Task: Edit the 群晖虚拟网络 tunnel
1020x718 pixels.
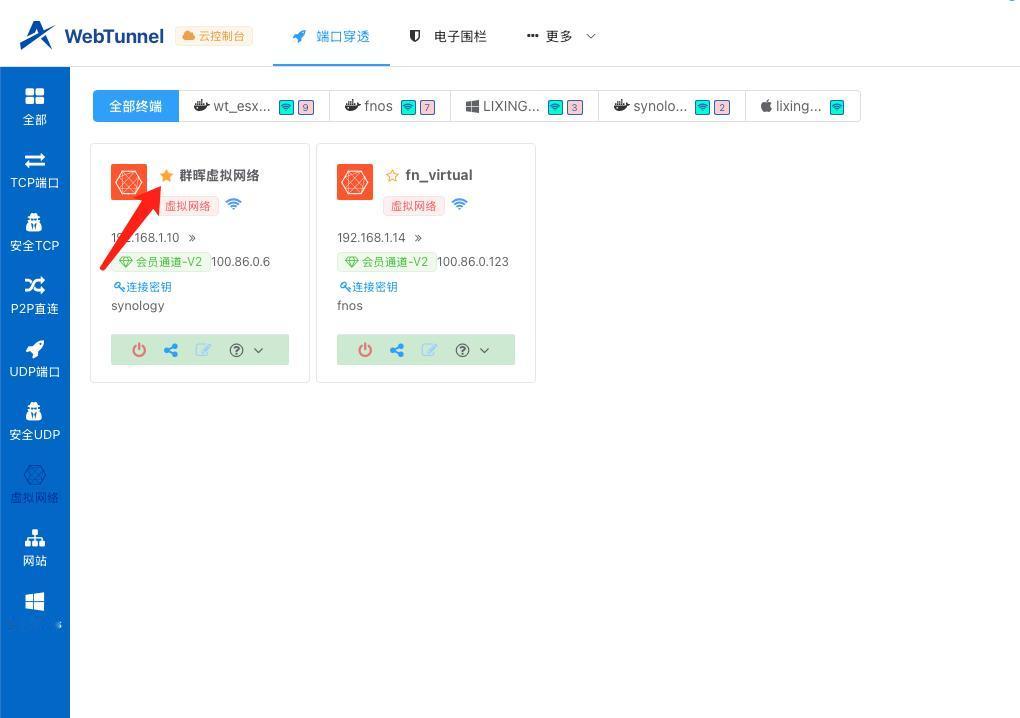Action: [x=203, y=350]
